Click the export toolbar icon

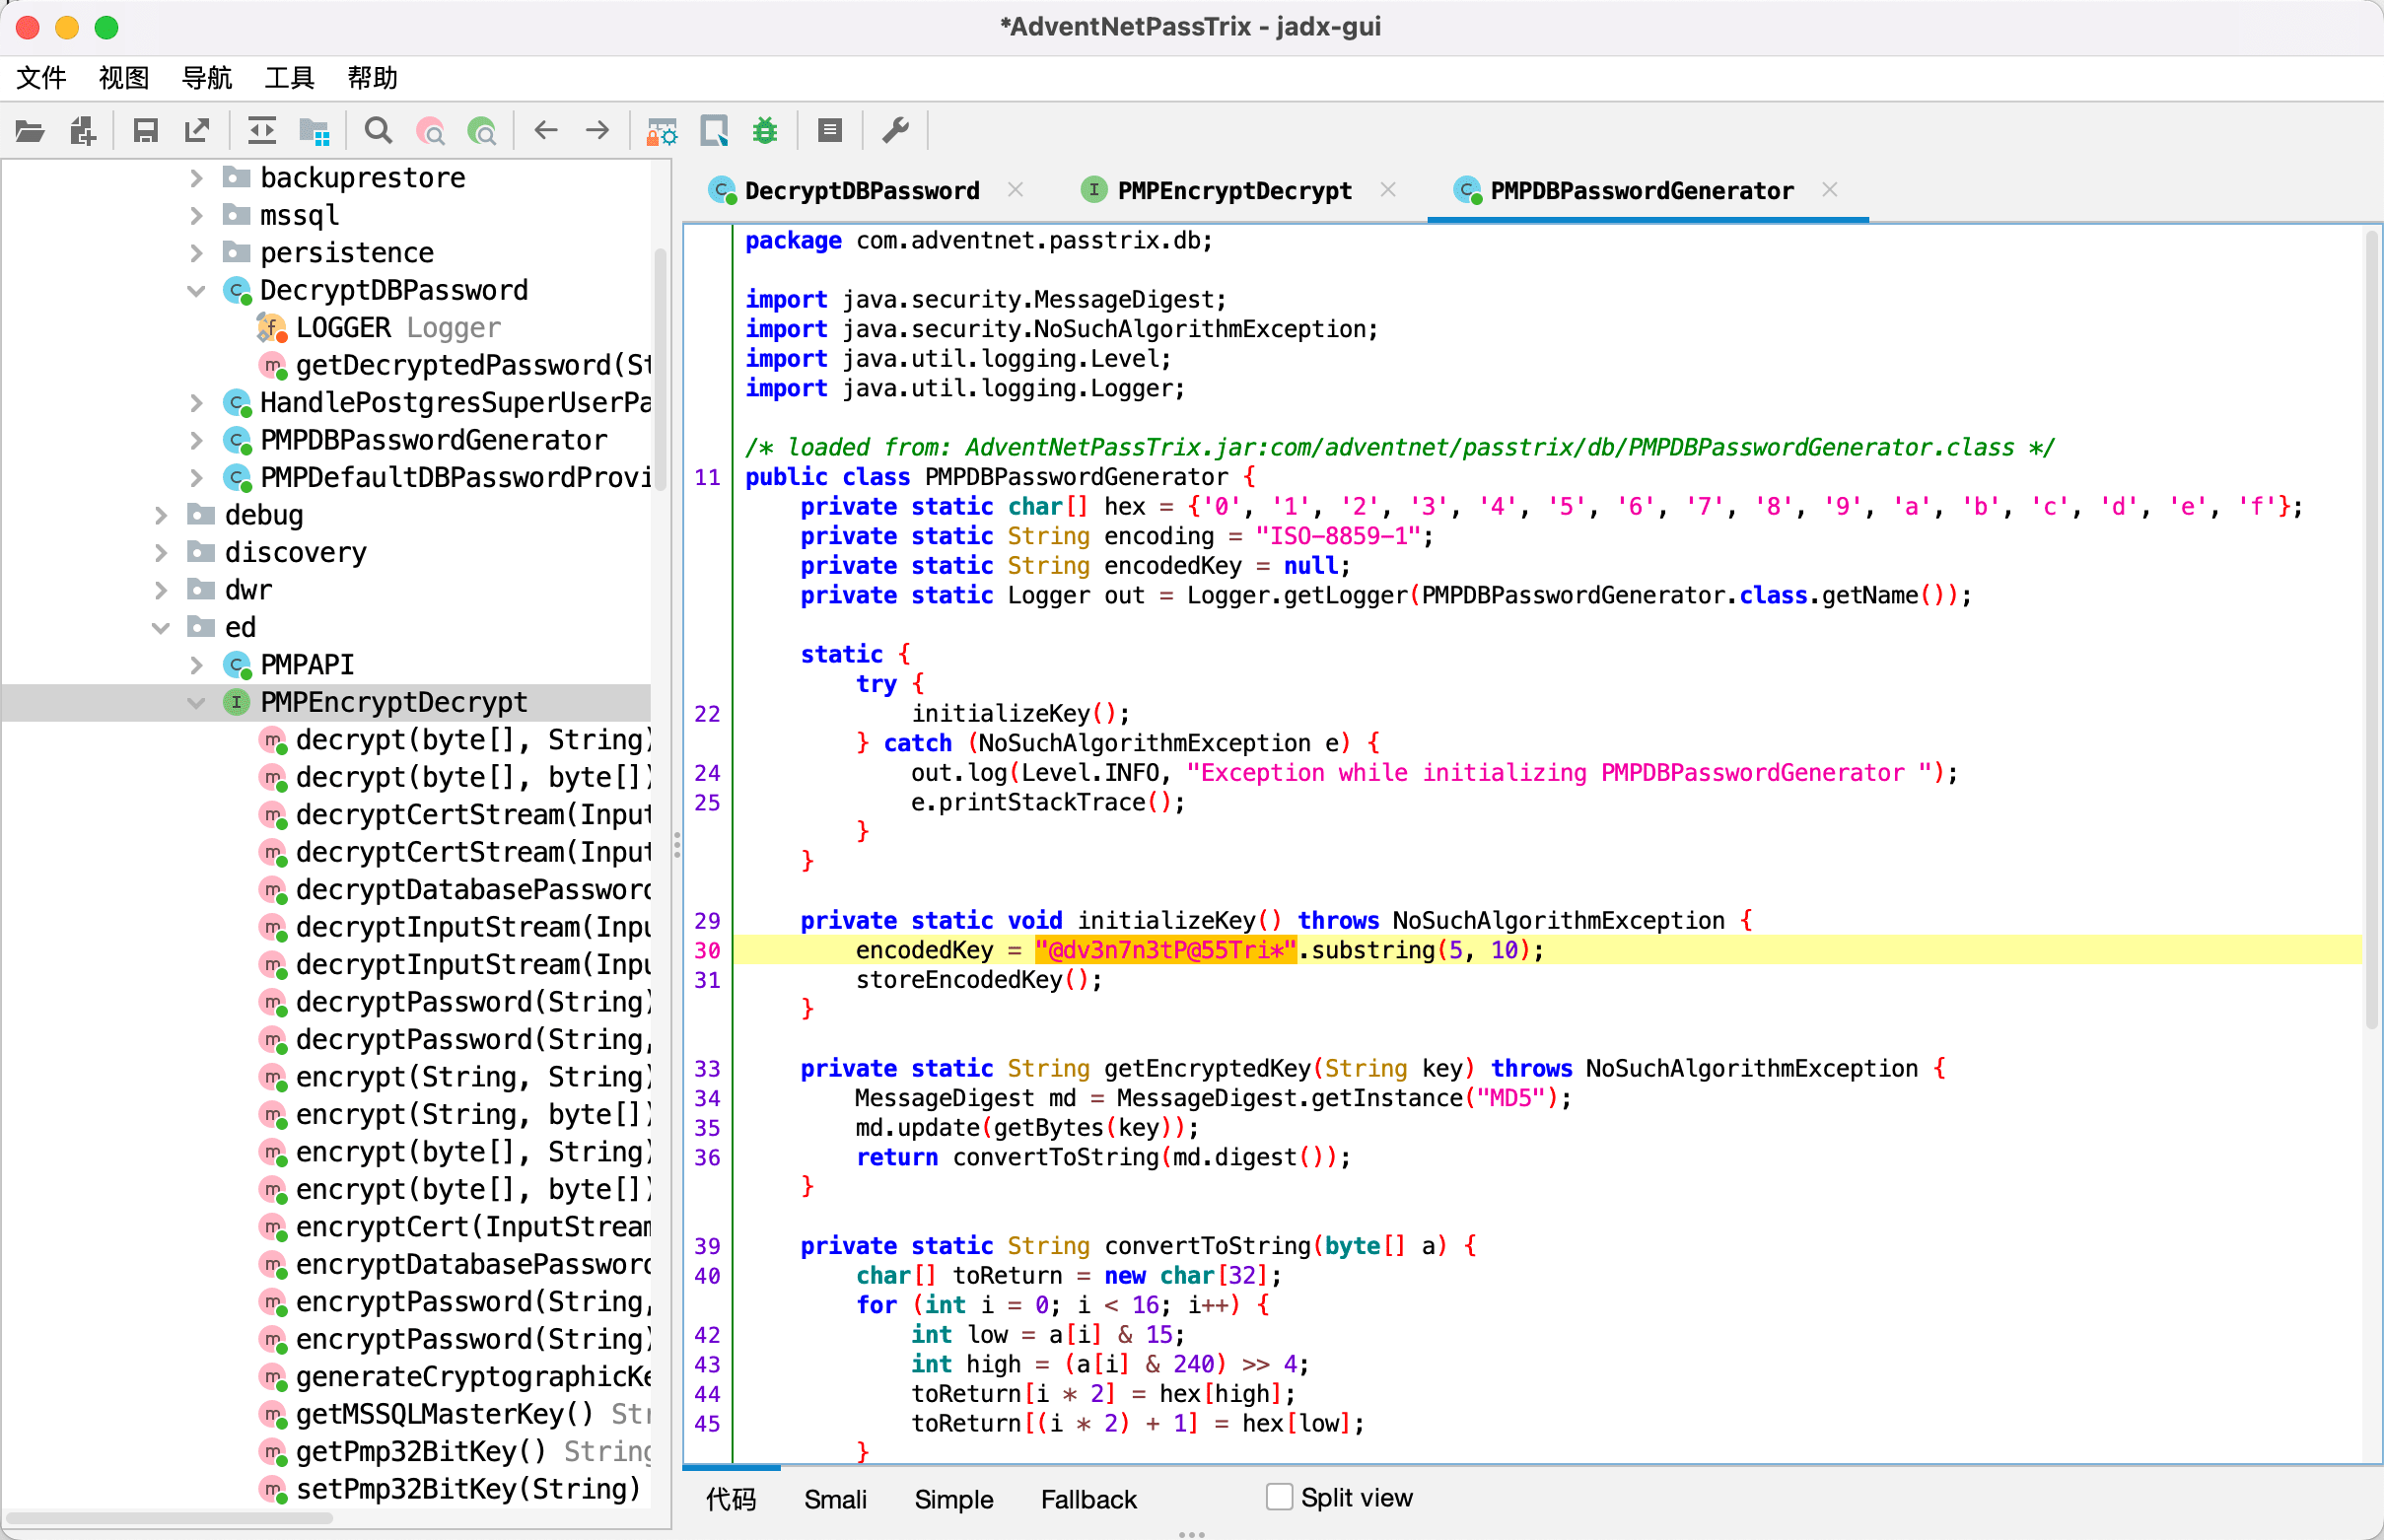[x=197, y=131]
